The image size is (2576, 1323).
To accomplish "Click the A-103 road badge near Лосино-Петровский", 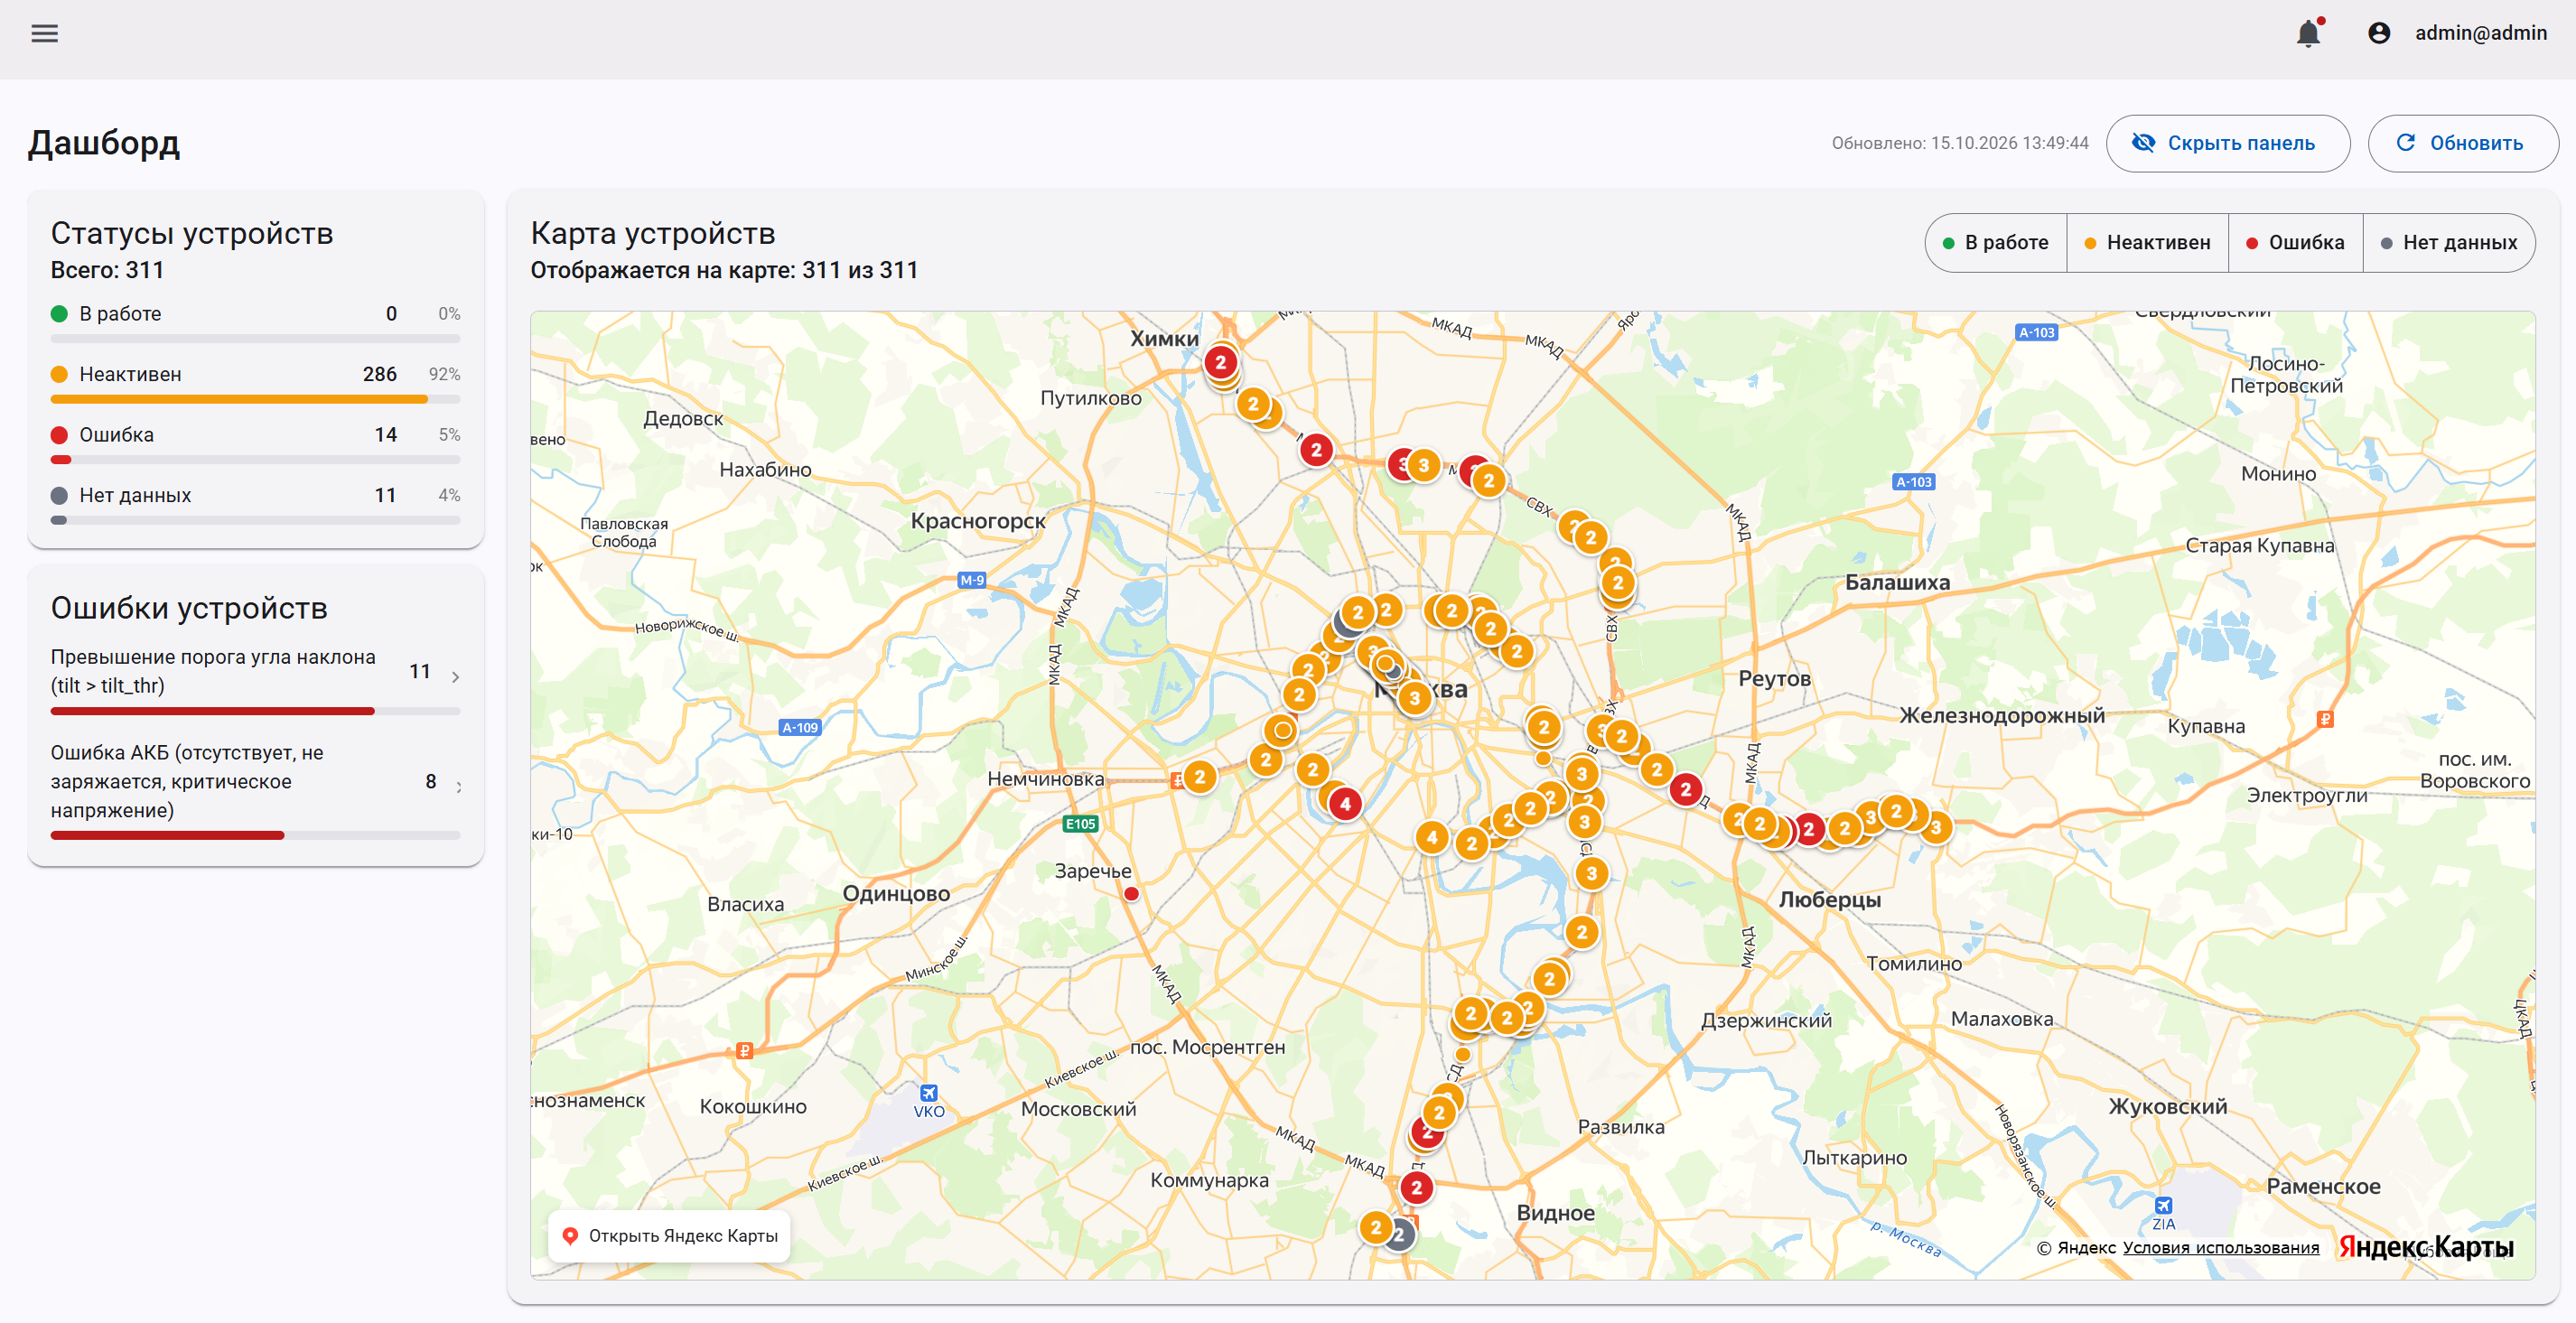I will [2036, 333].
